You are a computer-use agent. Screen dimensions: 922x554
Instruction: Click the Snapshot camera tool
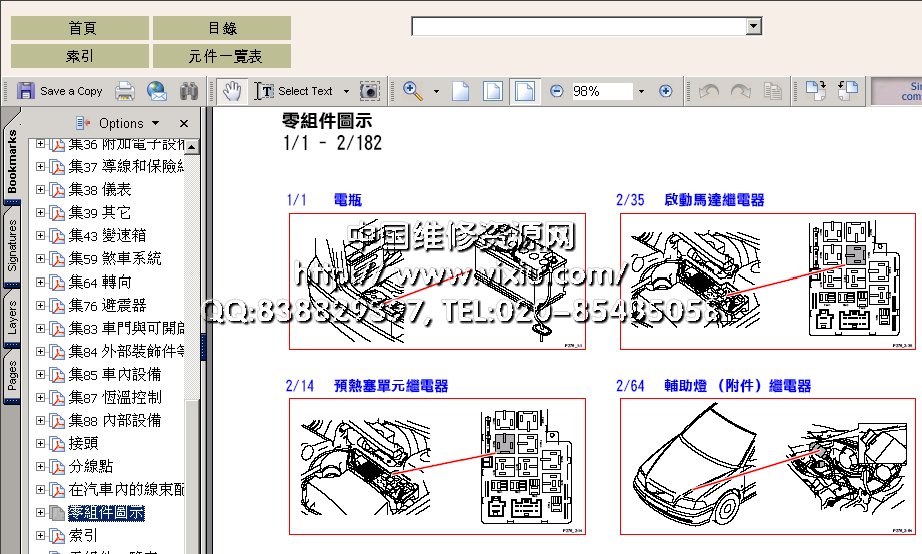370,91
